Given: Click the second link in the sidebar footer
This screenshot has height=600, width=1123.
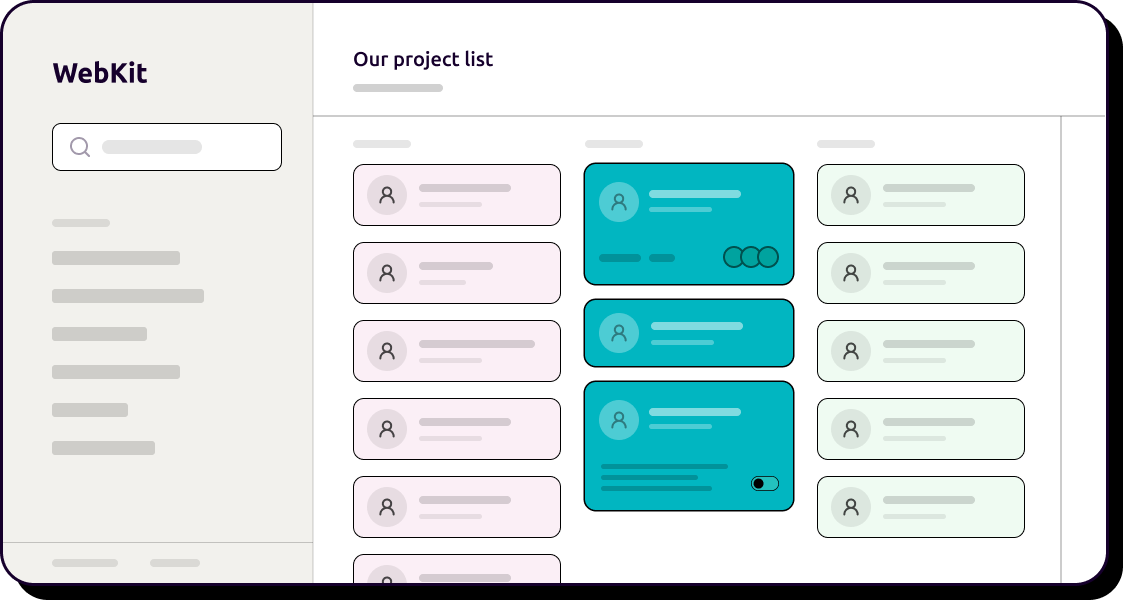Looking at the screenshot, I should [x=175, y=563].
